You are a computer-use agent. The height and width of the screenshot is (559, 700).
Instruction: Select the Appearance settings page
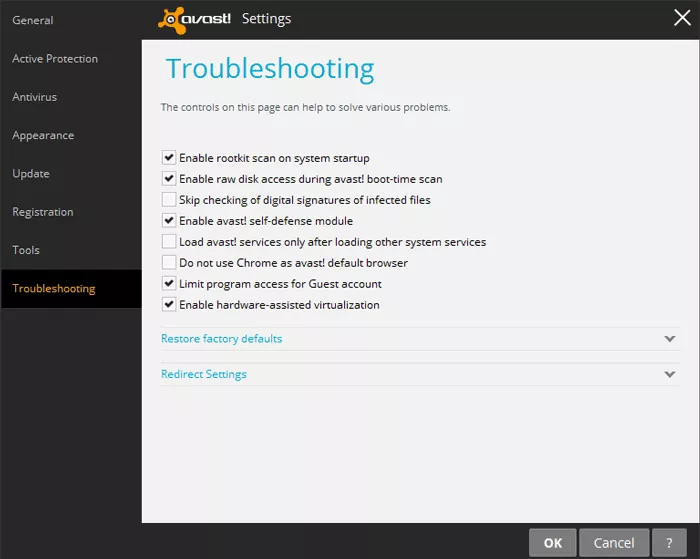[43, 135]
